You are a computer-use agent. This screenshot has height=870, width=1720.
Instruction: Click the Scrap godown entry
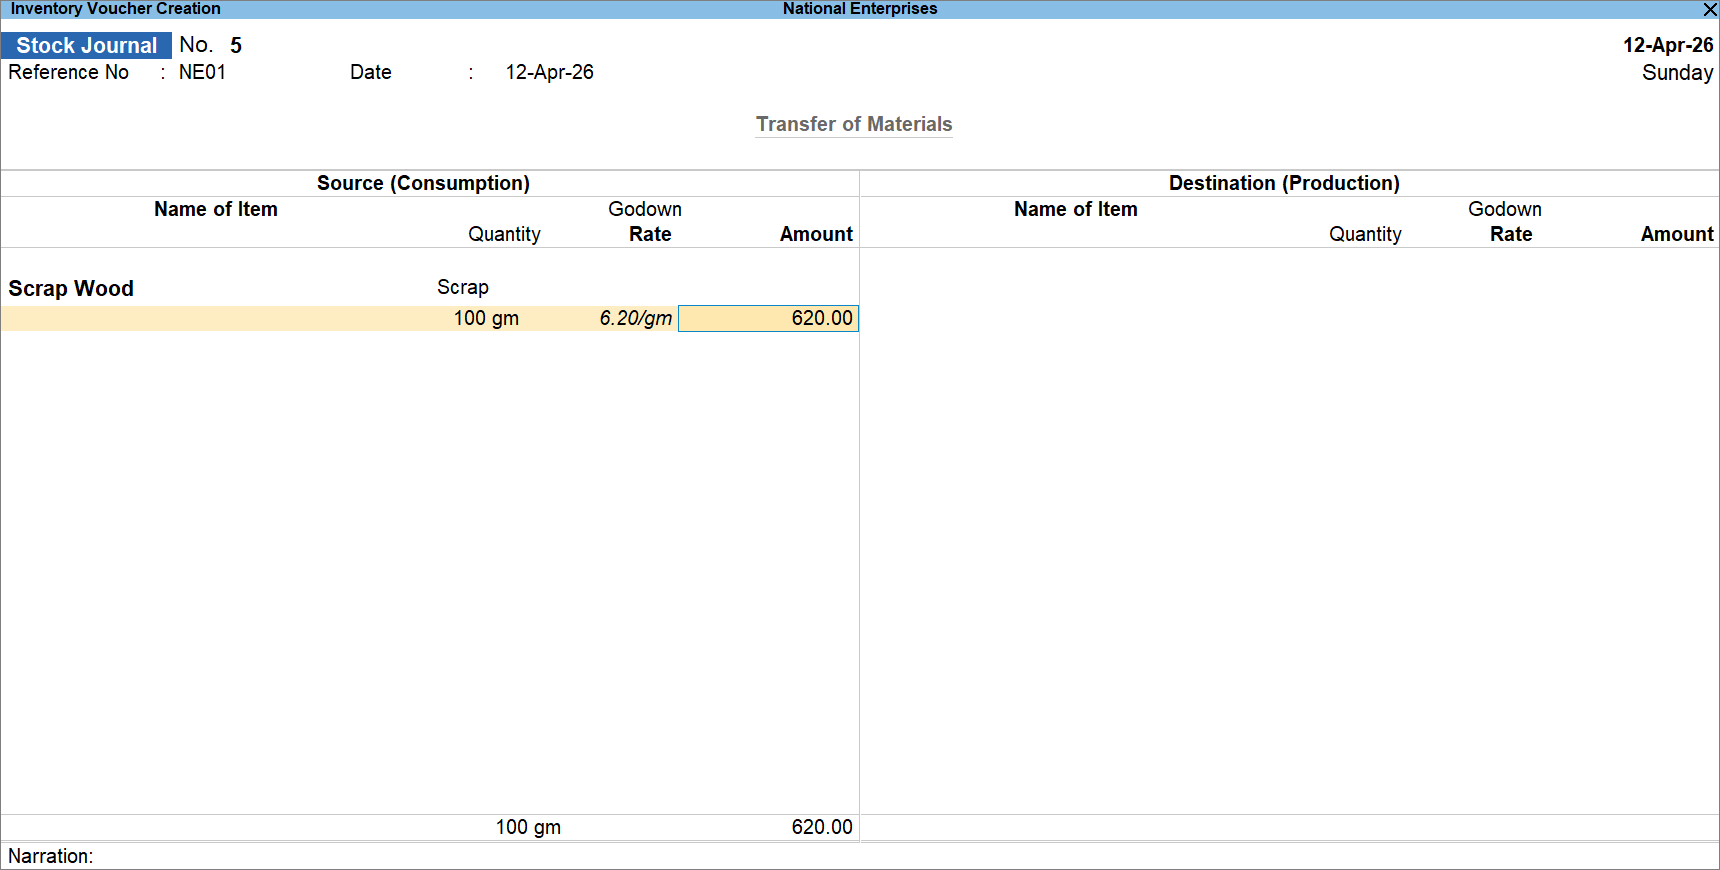(x=463, y=287)
